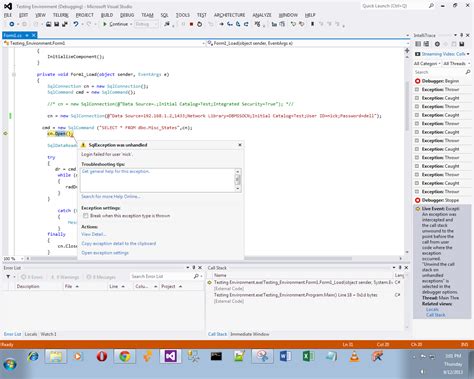Open Google Chrome from the taskbar
The image size is (474, 379).
125,357
